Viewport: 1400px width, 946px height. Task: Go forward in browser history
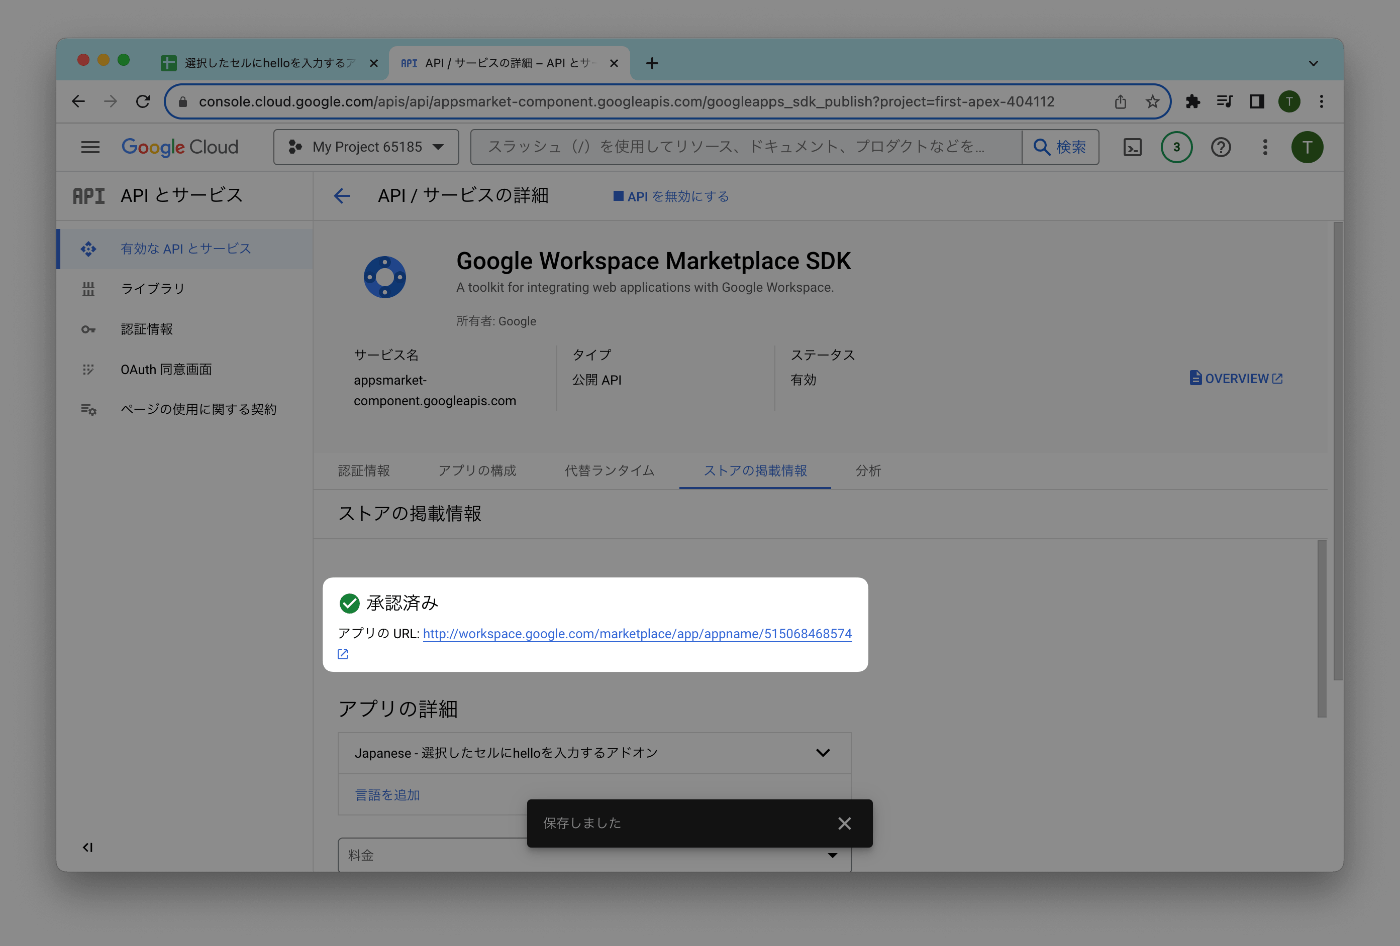click(111, 101)
